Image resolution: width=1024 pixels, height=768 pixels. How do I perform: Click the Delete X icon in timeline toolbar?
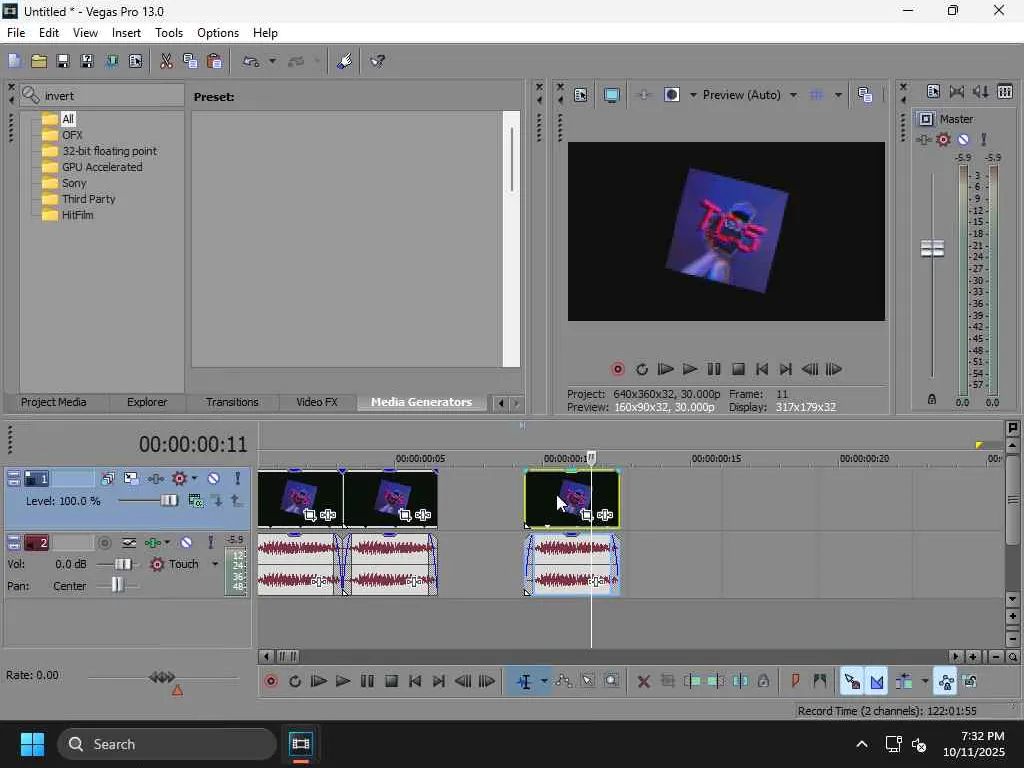[643, 682]
